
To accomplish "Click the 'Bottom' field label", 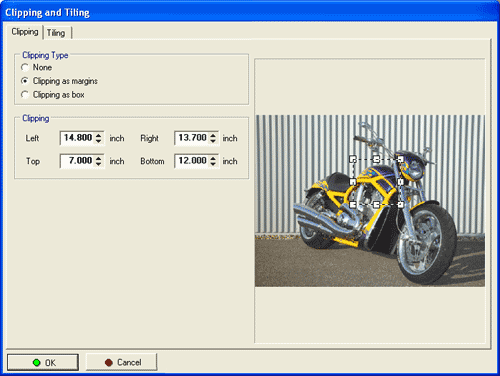I will click(152, 161).
